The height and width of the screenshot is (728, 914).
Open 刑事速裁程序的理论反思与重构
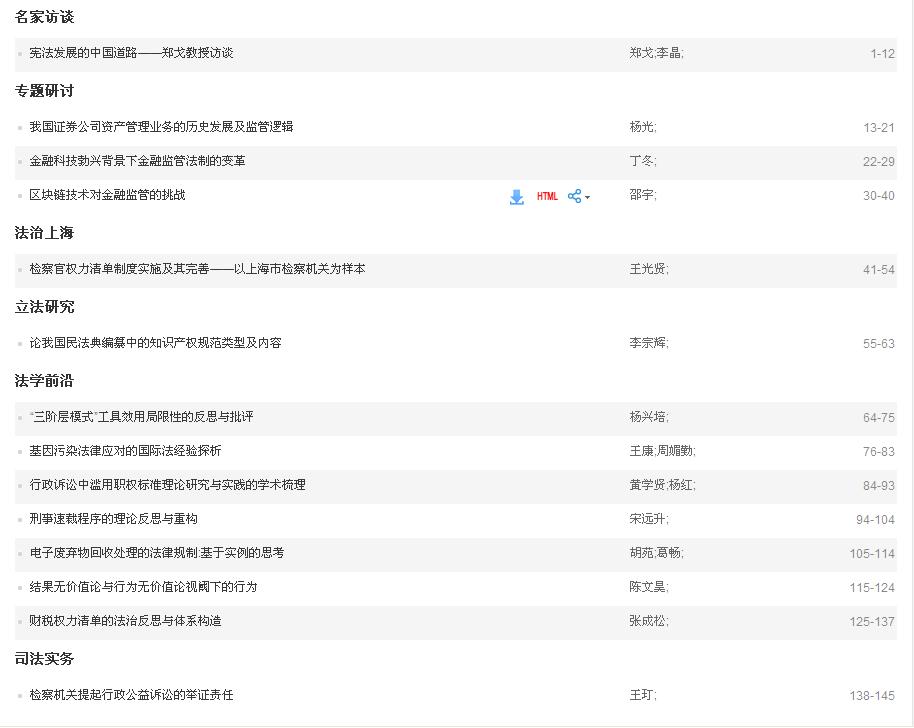[x=113, y=519]
